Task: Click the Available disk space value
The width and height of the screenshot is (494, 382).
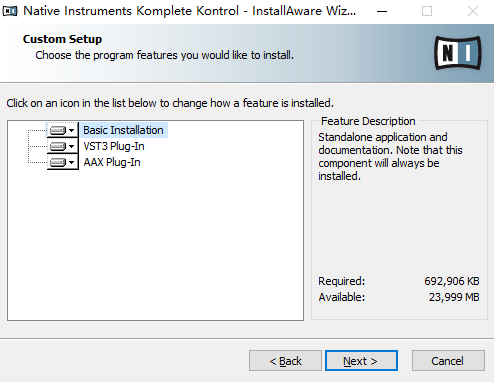Action: [x=454, y=297]
